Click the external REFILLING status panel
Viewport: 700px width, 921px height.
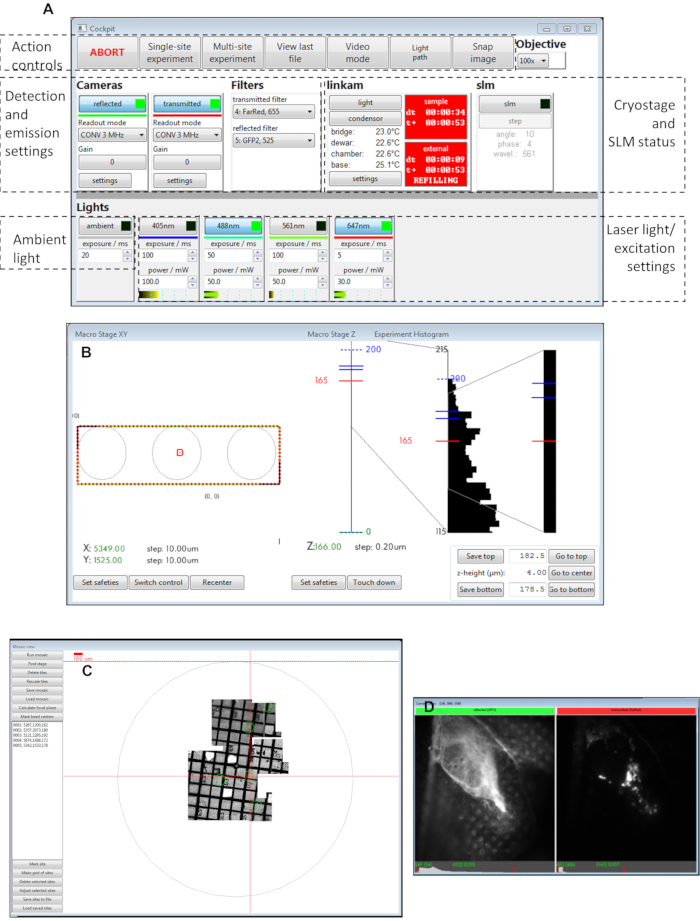[x=436, y=164]
